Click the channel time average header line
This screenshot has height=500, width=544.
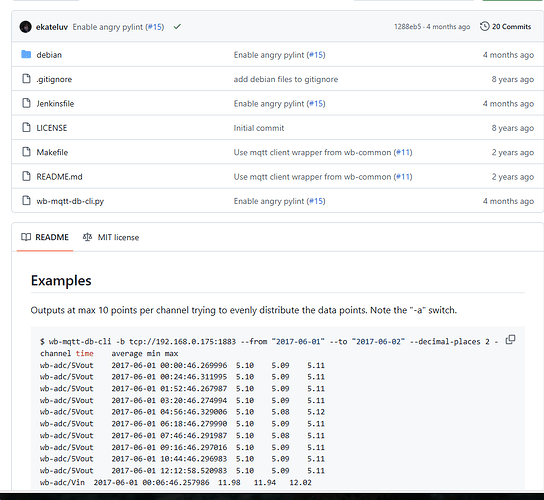(109, 354)
